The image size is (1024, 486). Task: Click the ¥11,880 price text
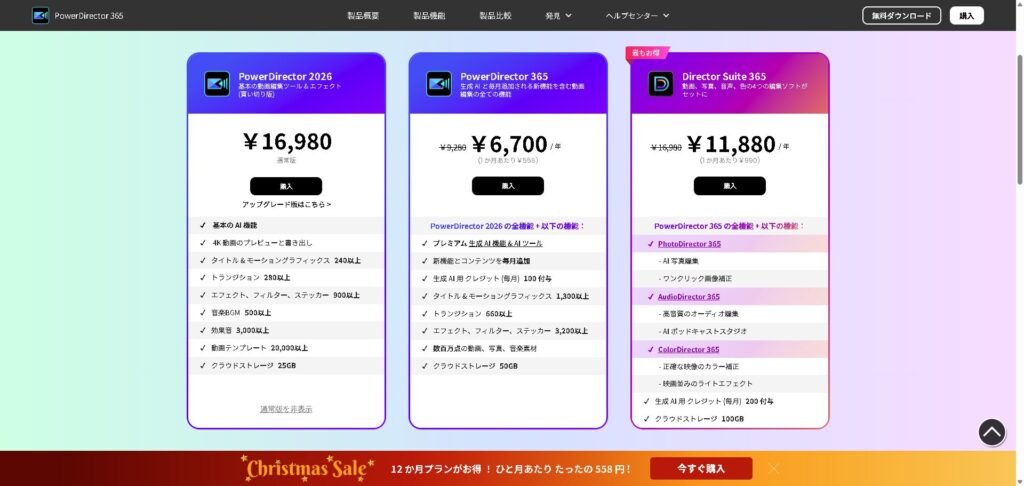731,144
